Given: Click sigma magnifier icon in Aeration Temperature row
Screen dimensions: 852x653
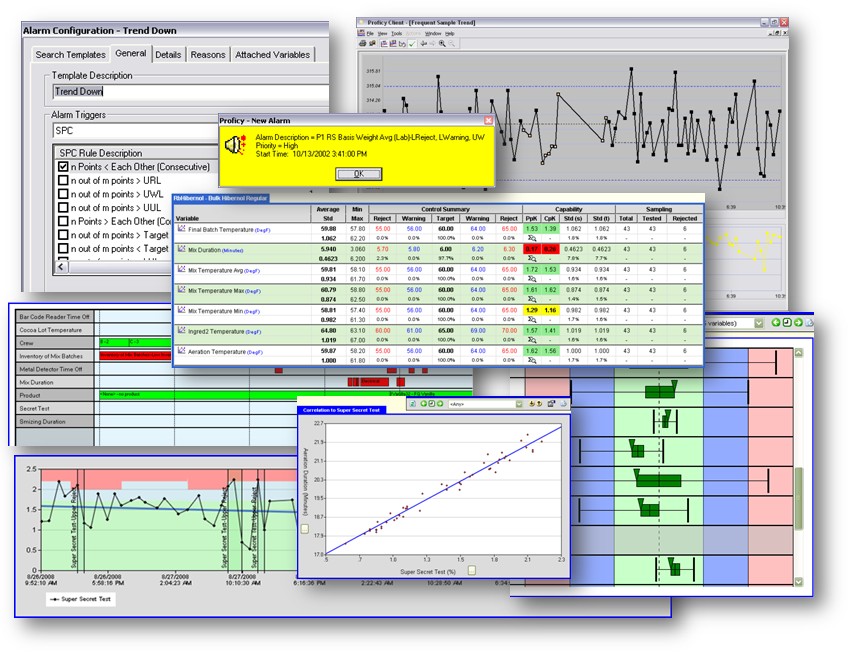Looking at the screenshot, I should [x=532, y=360].
